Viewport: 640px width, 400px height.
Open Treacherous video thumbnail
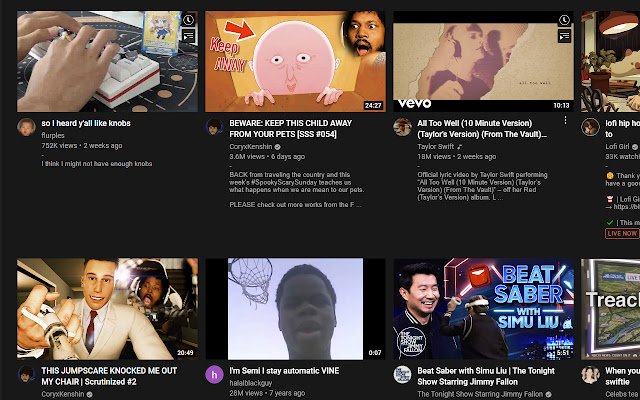tap(610, 309)
